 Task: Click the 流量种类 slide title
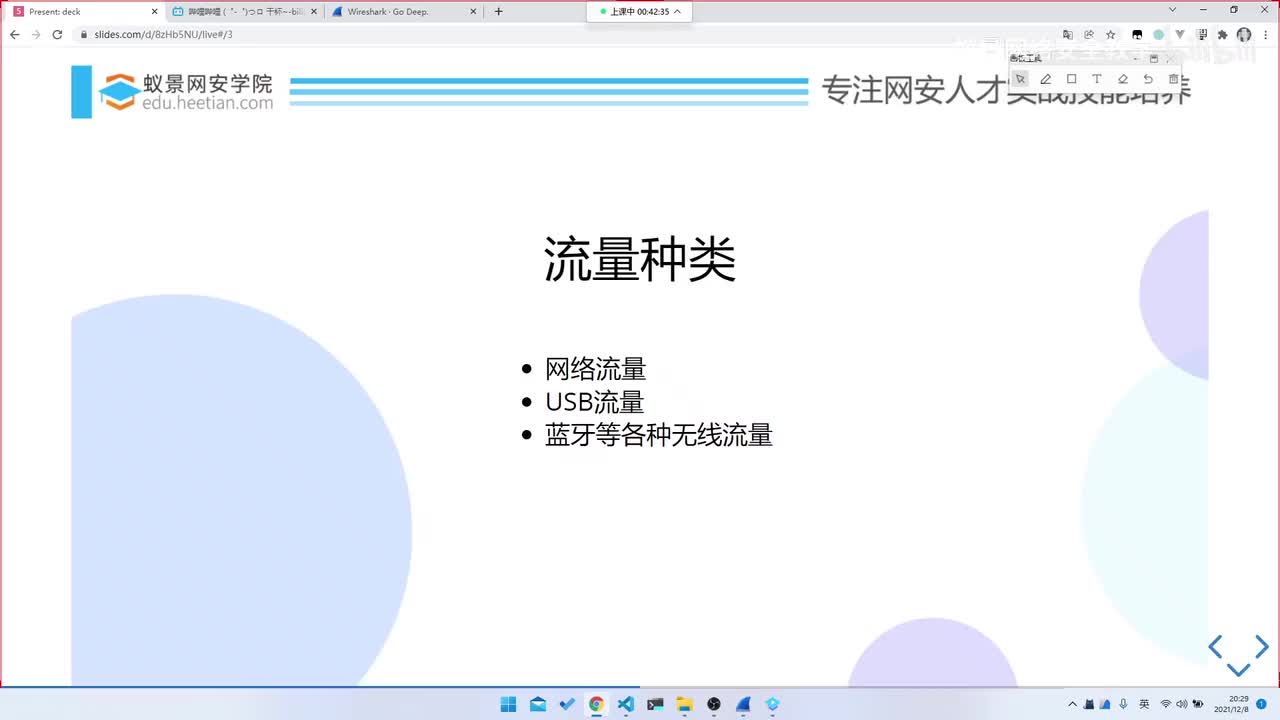[x=640, y=260]
